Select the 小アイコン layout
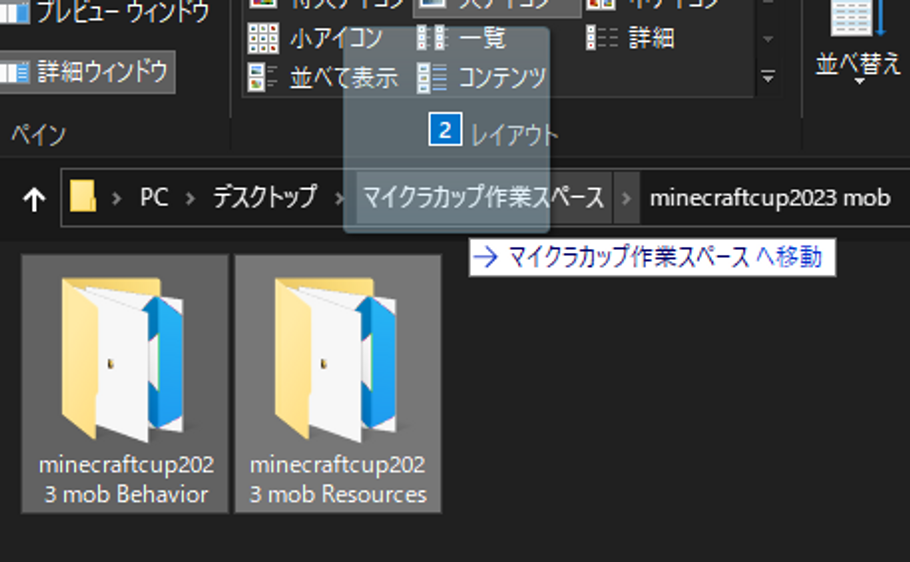The image size is (910, 562). coord(316,39)
